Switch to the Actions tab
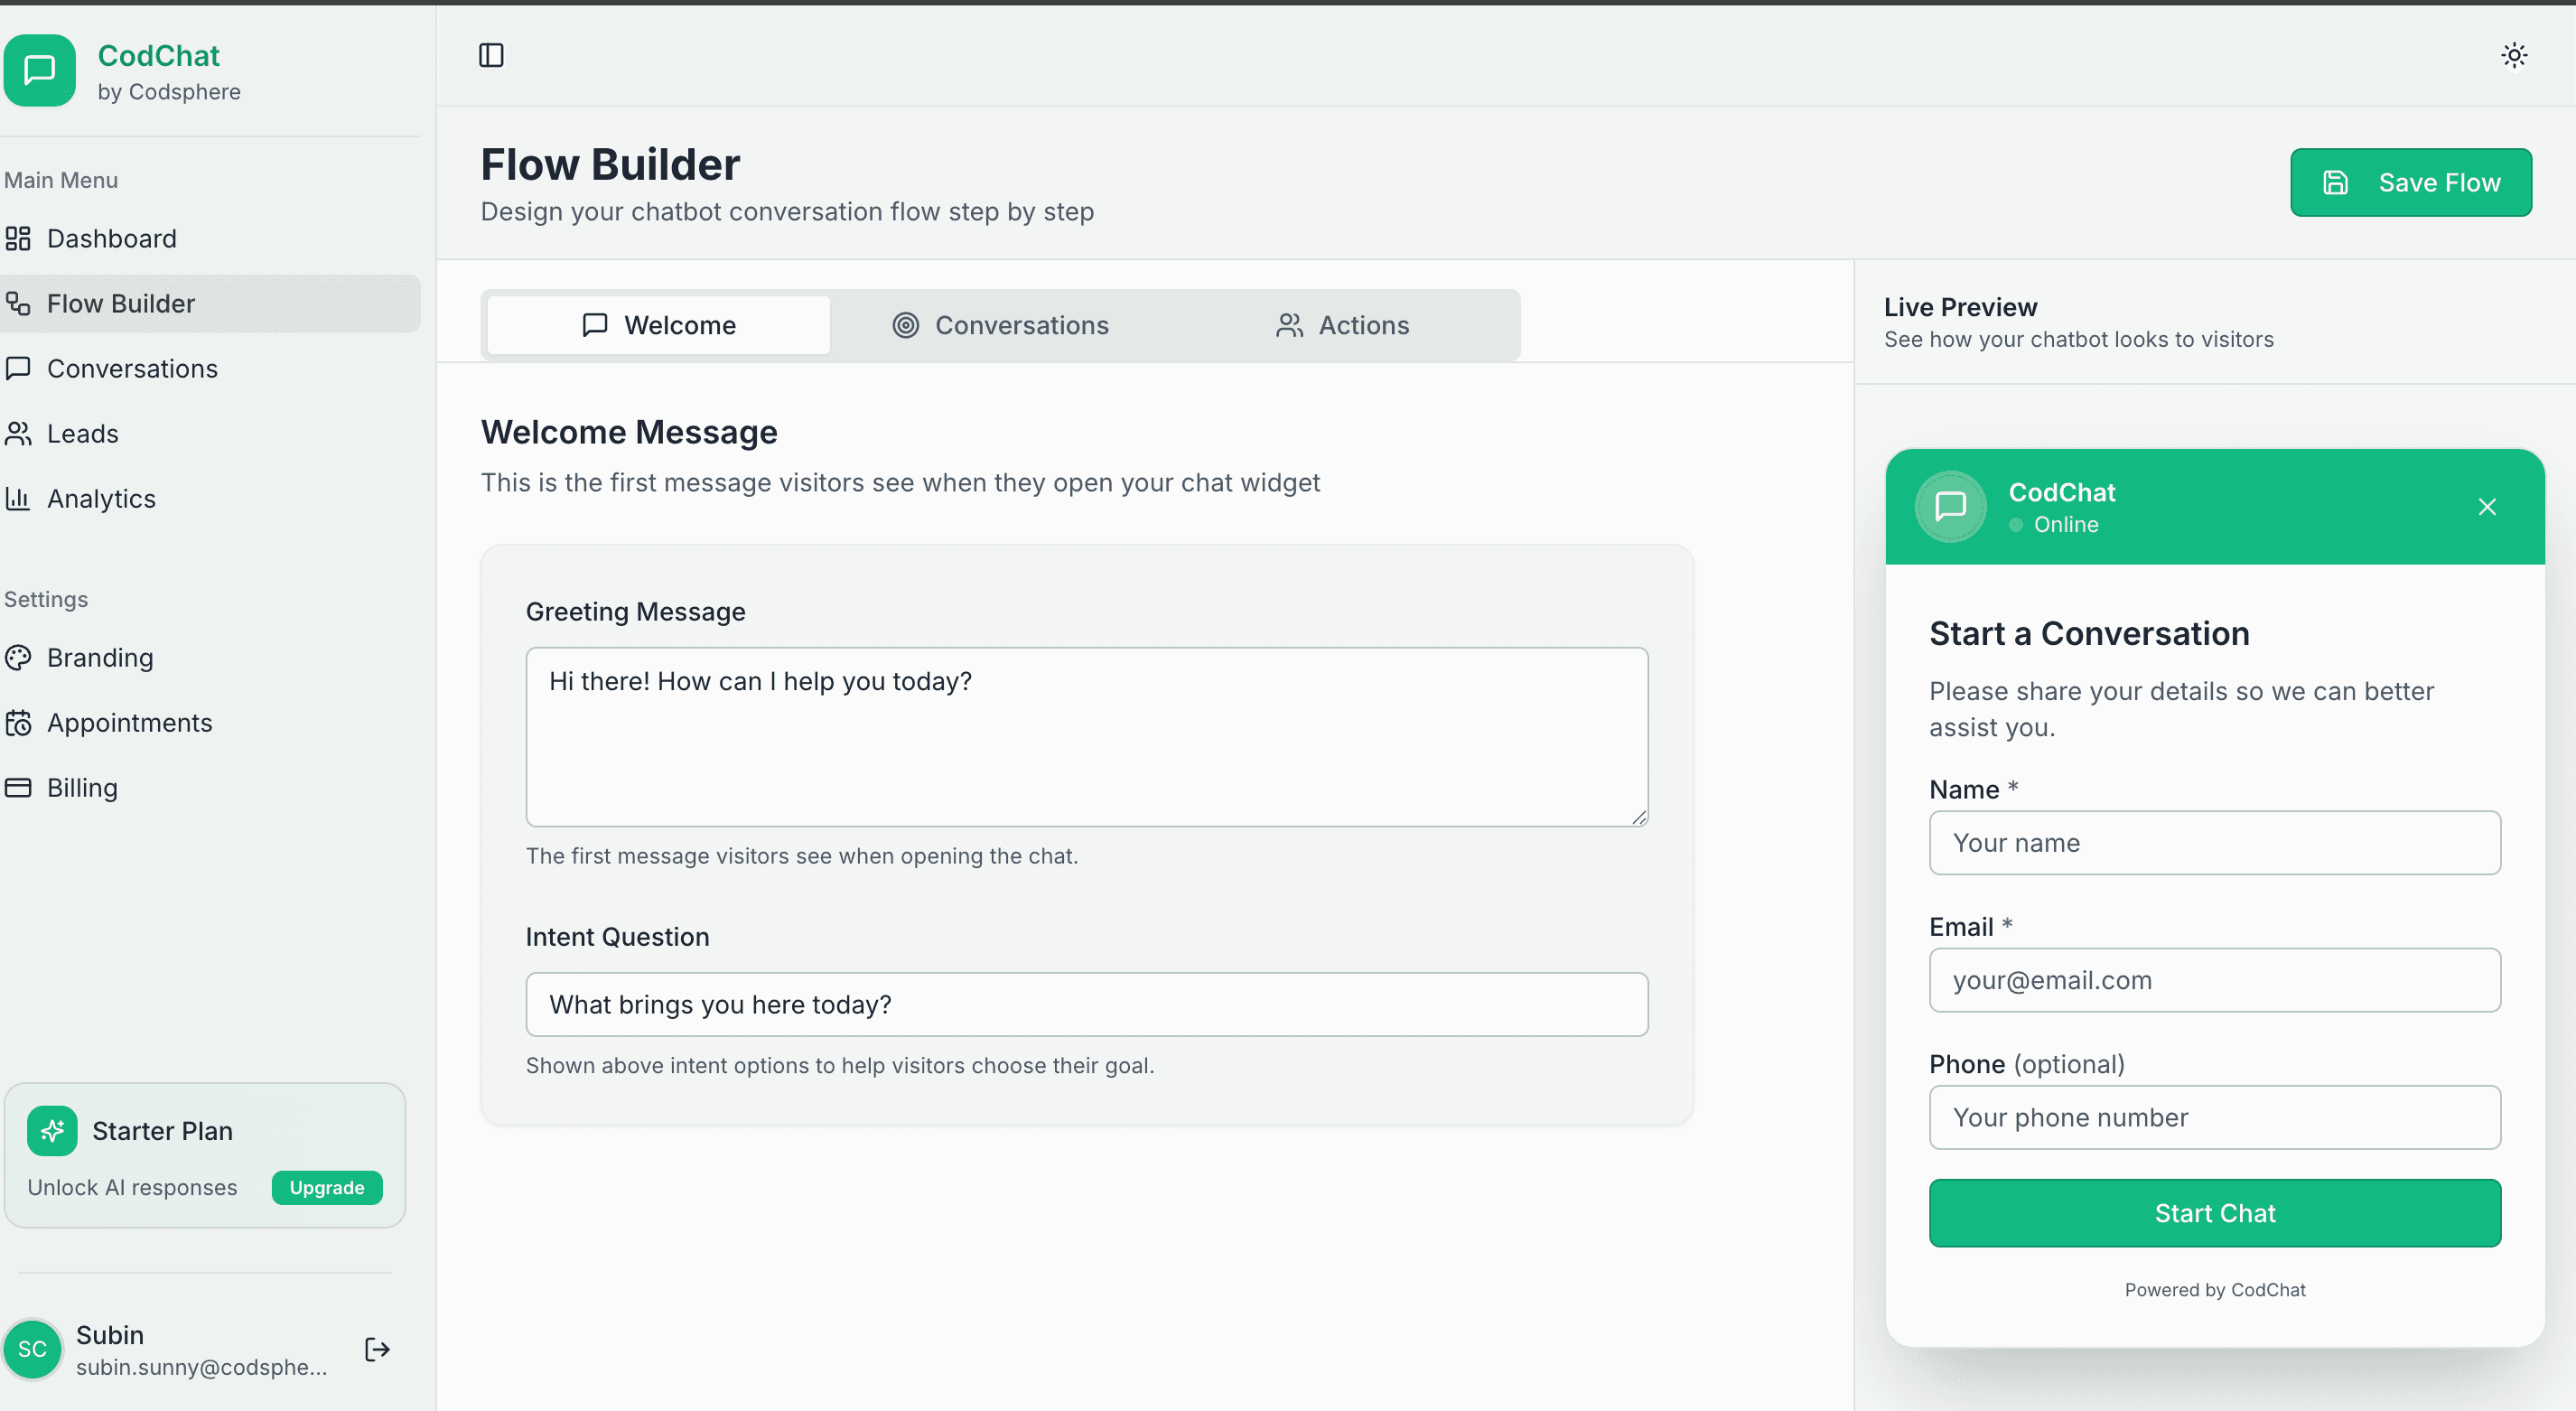Viewport: 2576px width, 1411px height. pyautogui.click(x=1343, y=325)
